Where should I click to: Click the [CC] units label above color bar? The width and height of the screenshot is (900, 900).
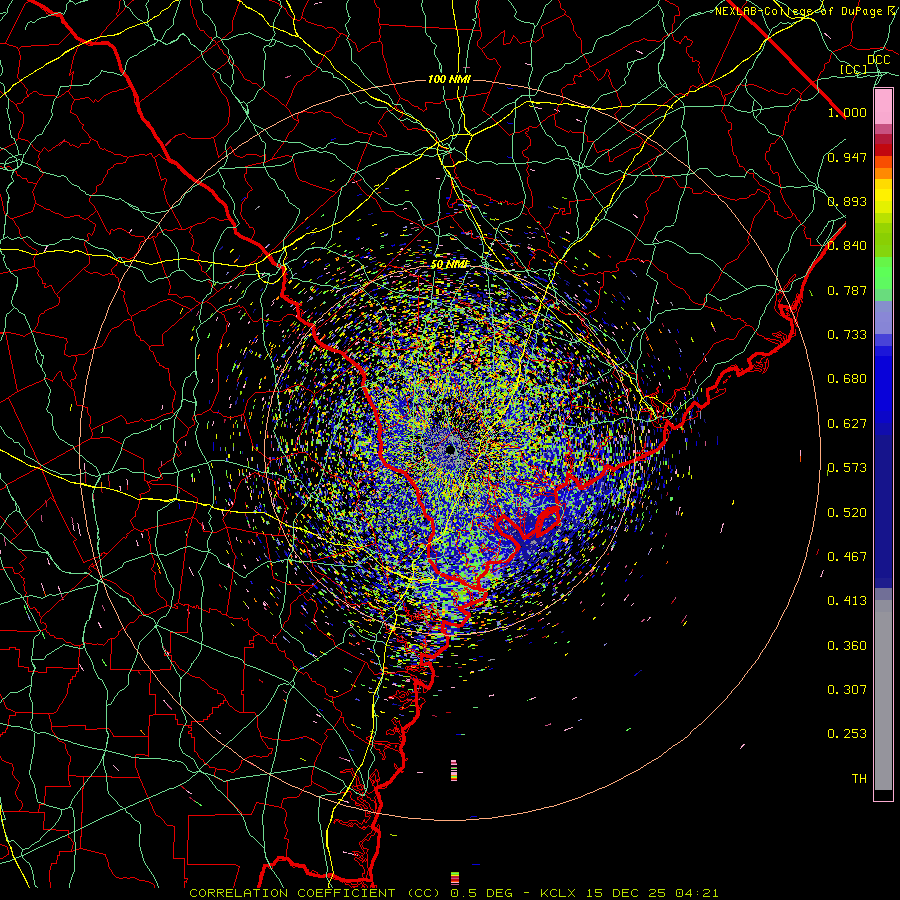(x=854, y=70)
